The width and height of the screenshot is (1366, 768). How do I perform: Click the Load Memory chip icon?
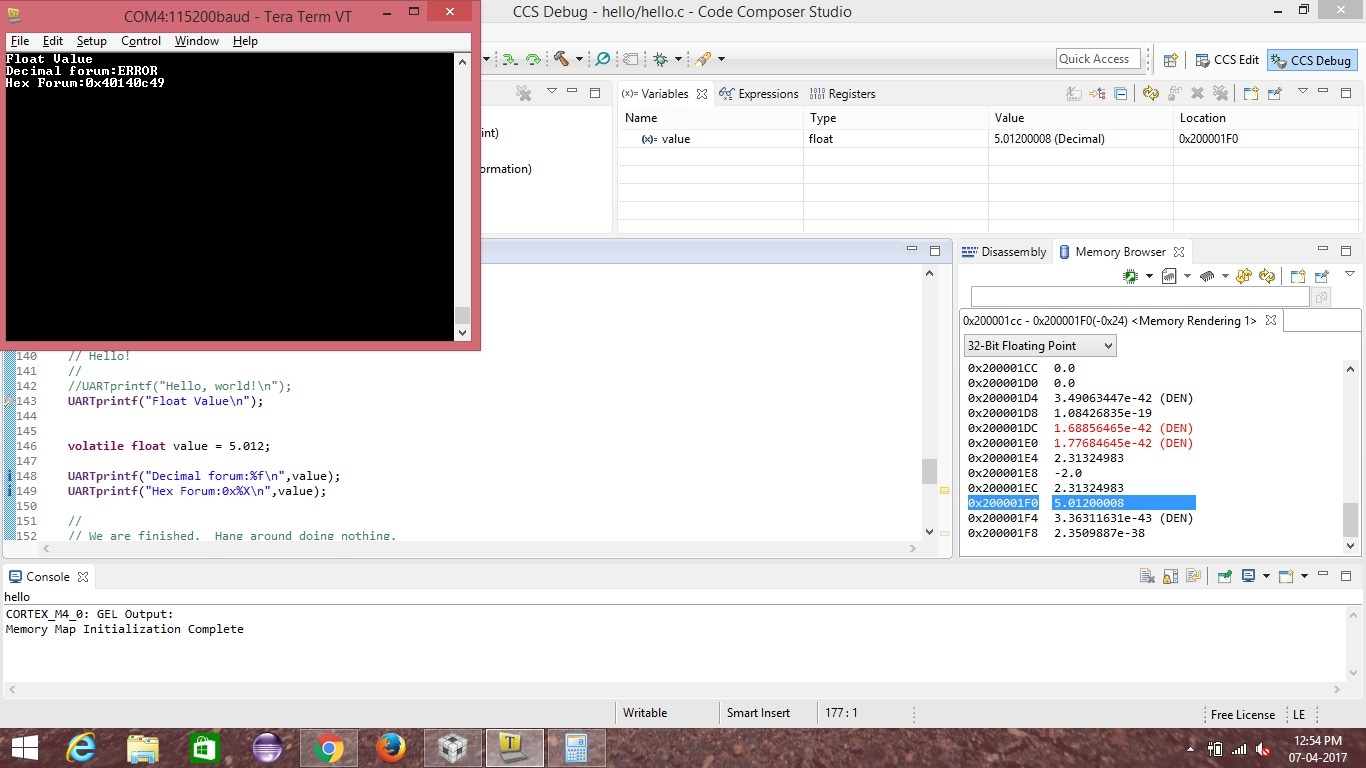pos(1207,276)
